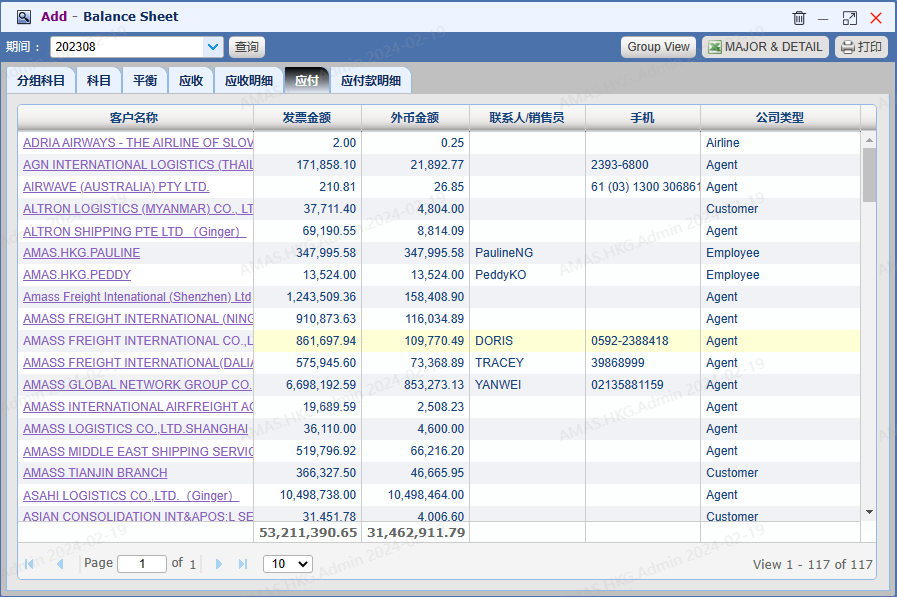Open highlighted AMASS FREIGHT INTERNATIONAL CO. link
Viewport: 897px width, 597px height.
tap(138, 341)
